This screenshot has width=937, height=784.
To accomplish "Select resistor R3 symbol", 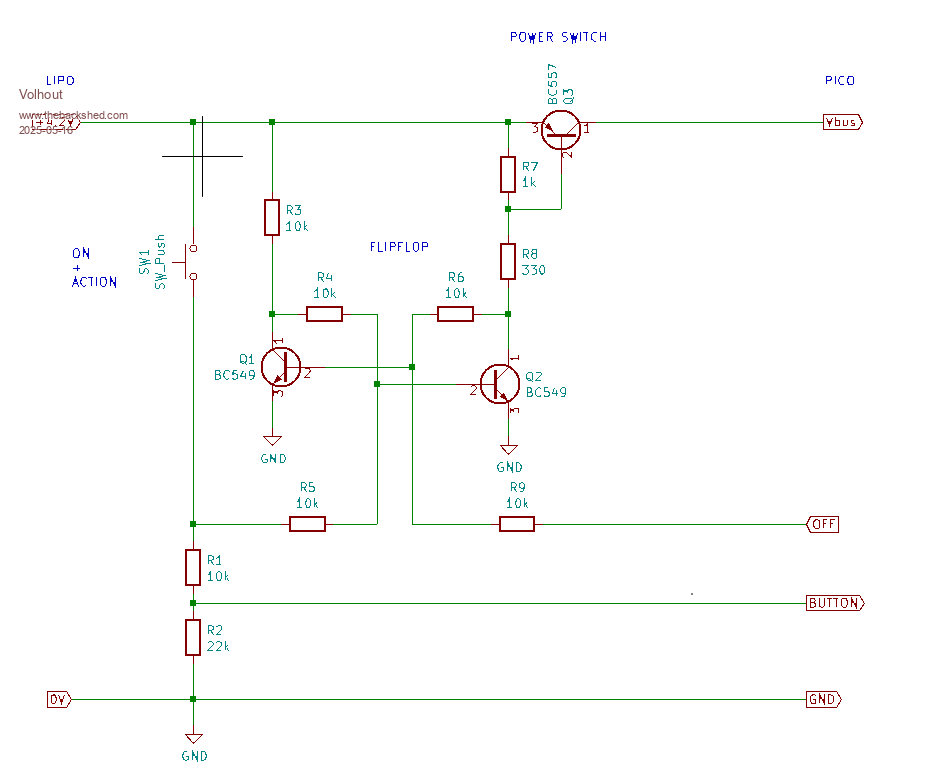I will click(272, 217).
